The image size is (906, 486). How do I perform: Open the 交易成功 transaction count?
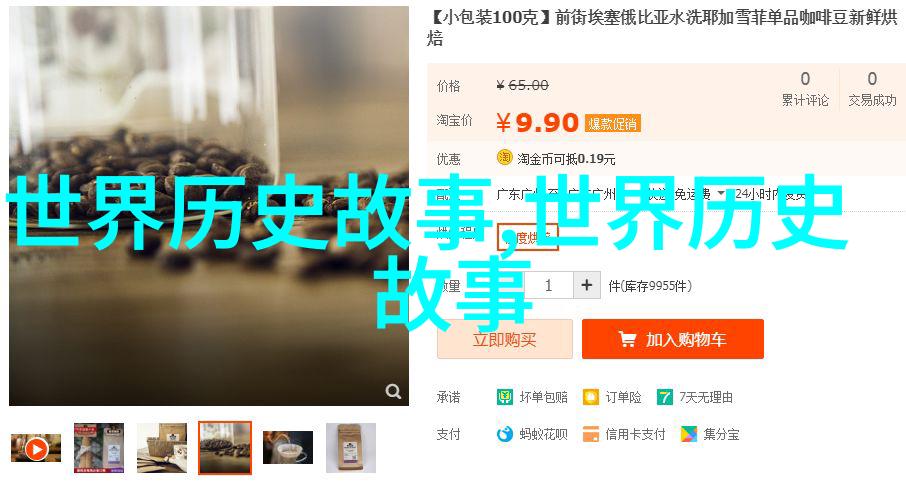coord(872,88)
